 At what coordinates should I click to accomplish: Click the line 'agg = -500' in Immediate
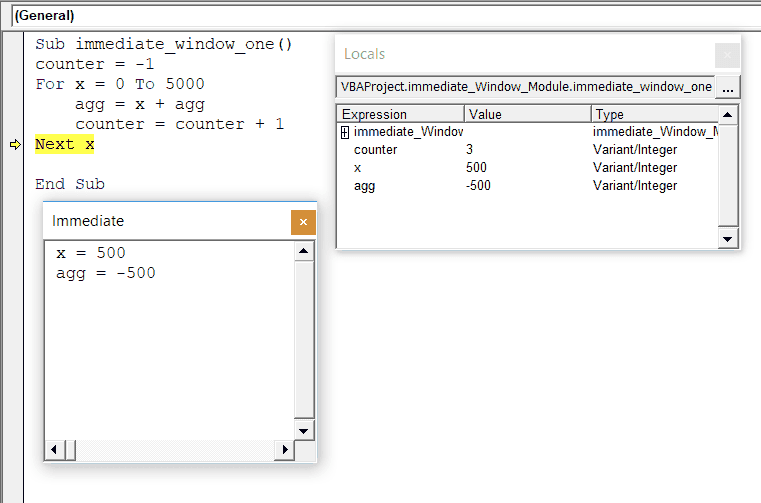(x=106, y=273)
